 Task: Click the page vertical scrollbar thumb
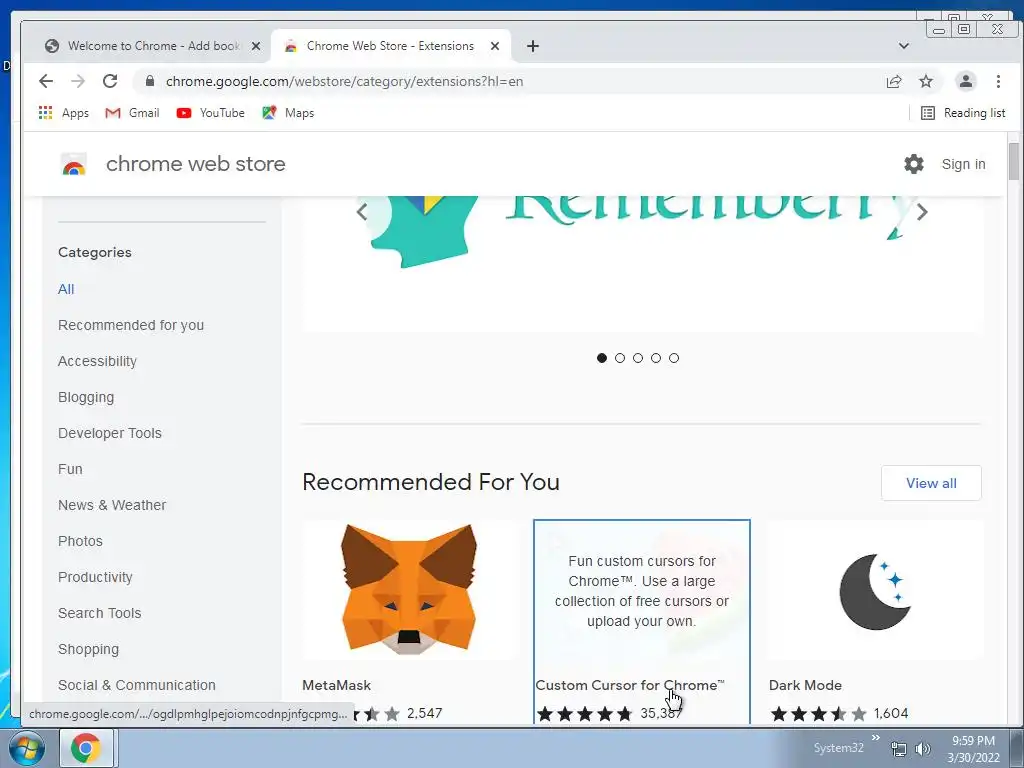1013,161
